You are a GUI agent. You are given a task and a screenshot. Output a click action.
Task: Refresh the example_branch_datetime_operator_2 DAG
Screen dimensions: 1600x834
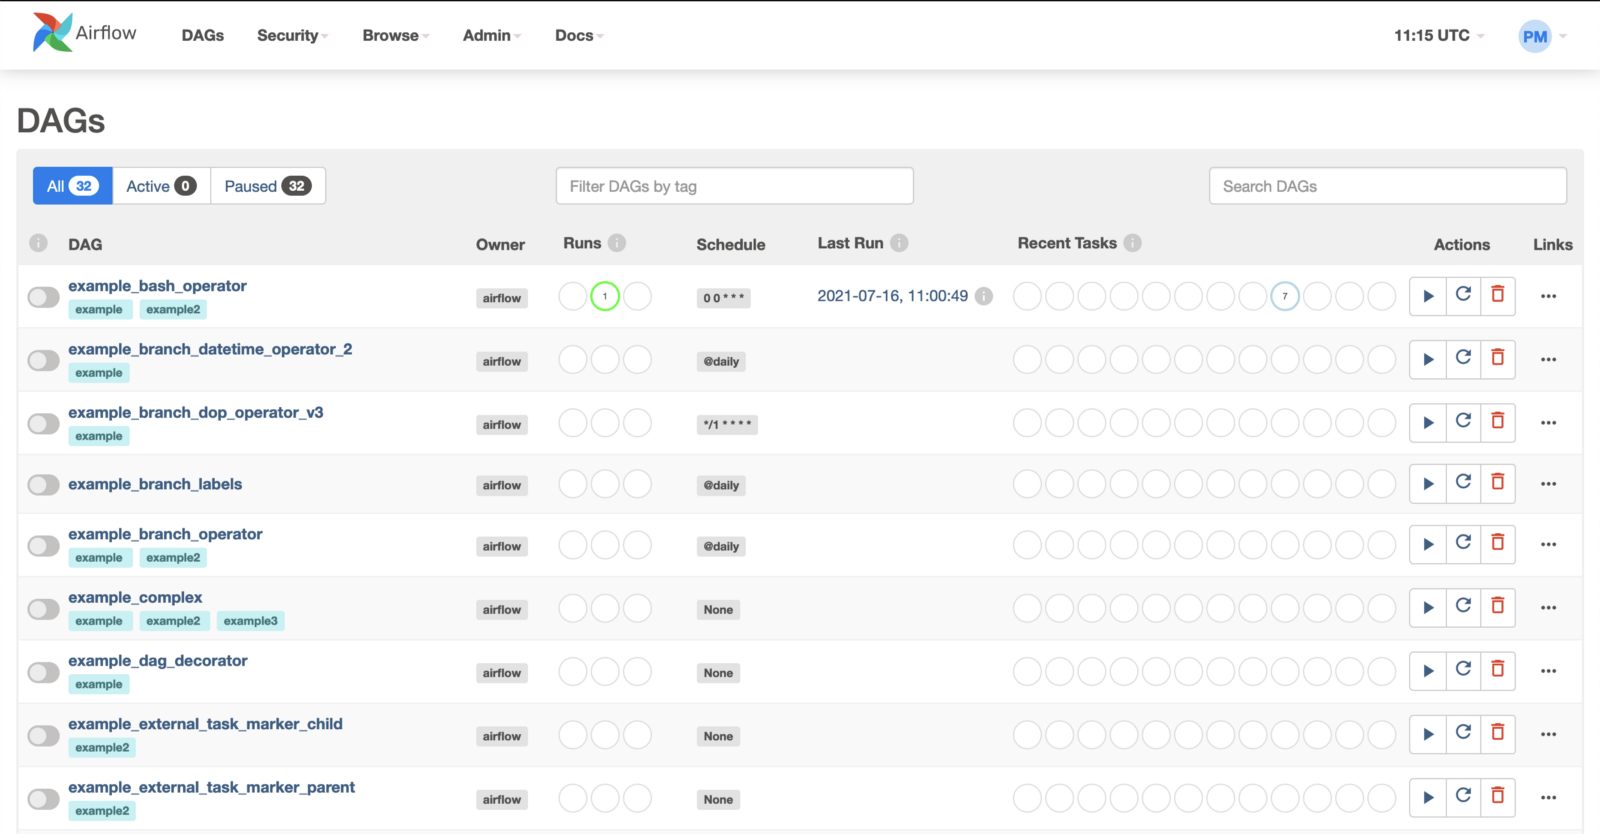click(1463, 358)
